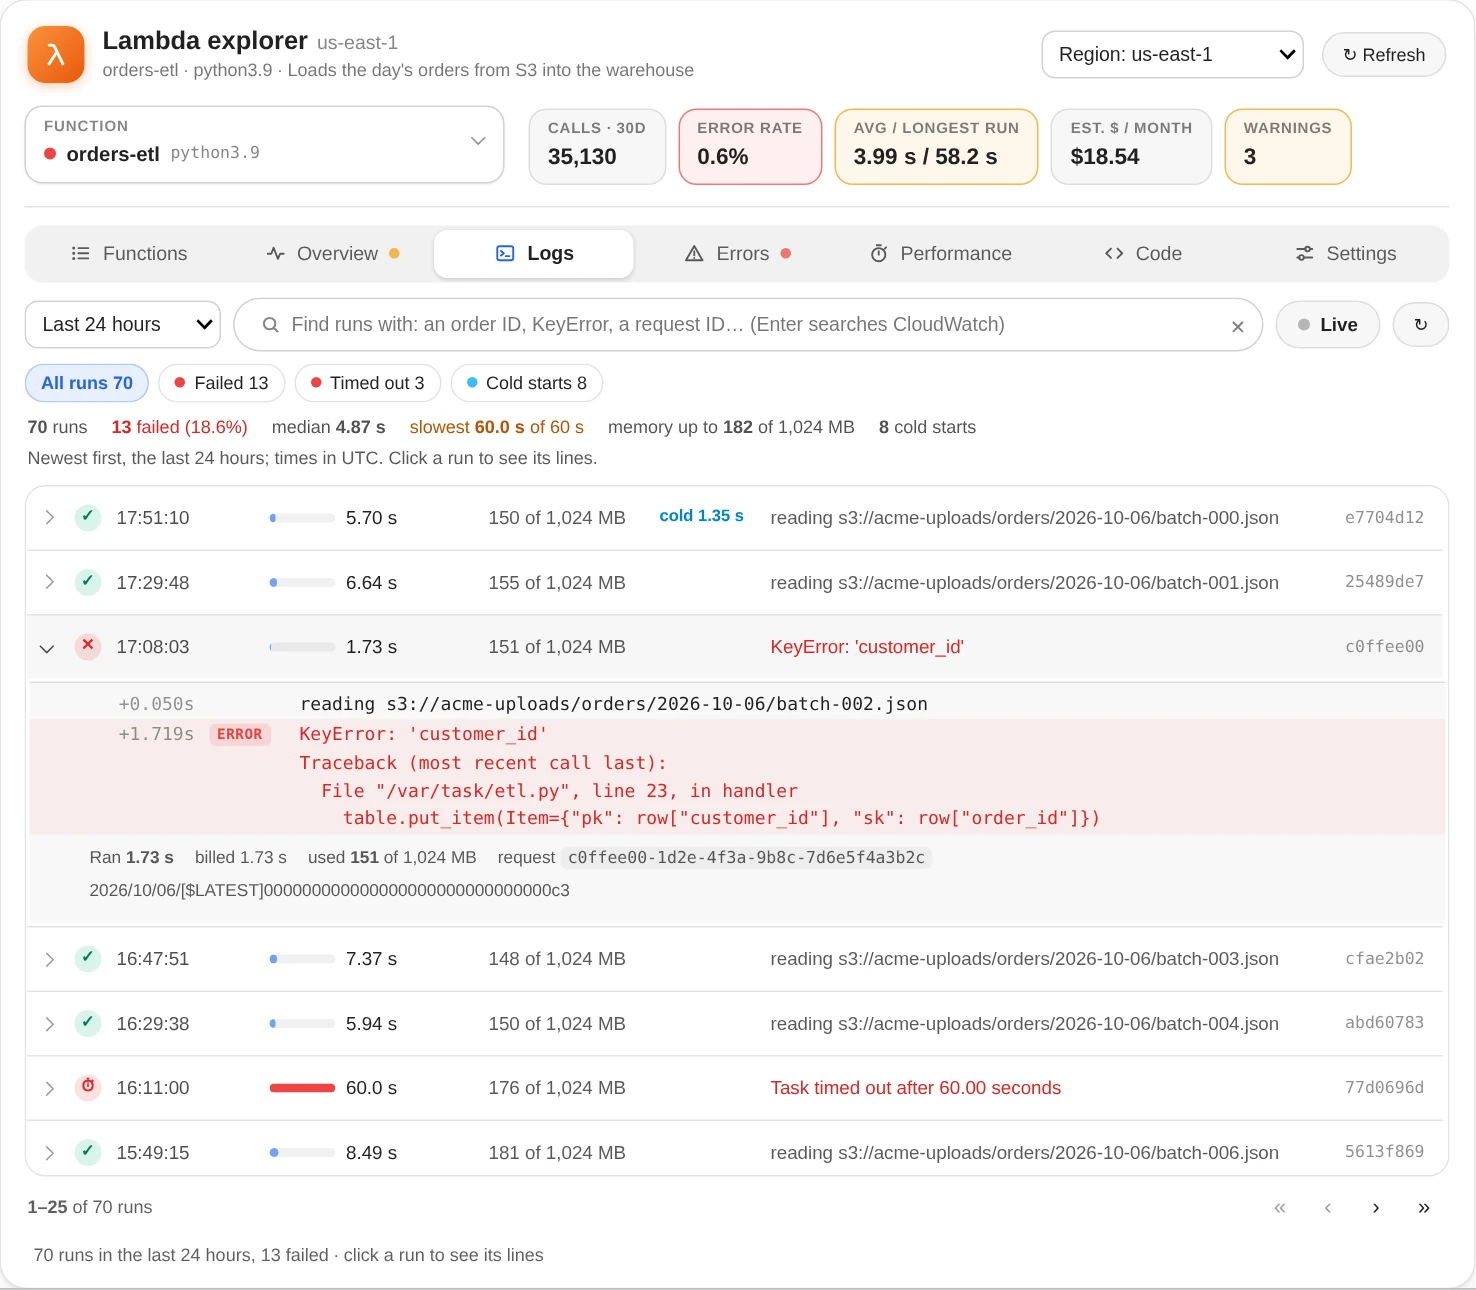Click the timeout stopwatch icon for run 16:11:00

(x=88, y=1088)
